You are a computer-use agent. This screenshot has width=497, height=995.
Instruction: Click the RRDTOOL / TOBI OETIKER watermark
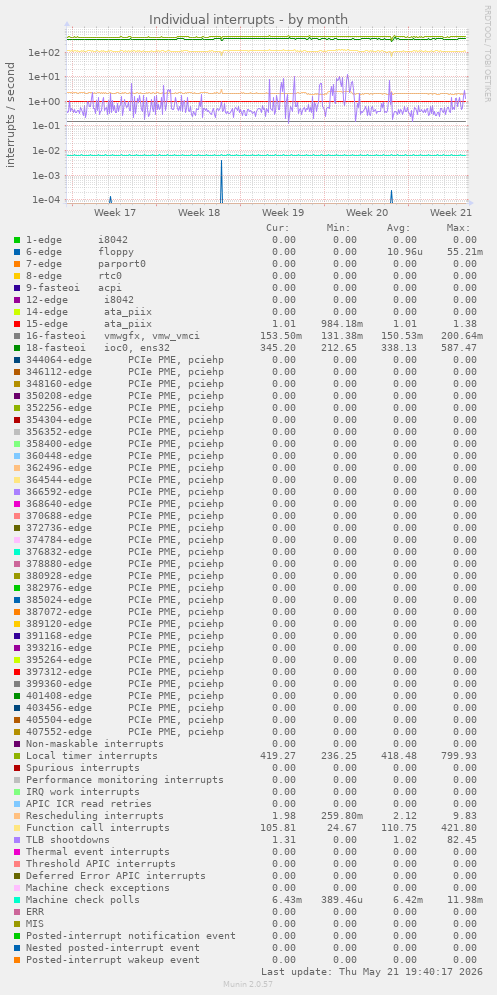coord(487,54)
